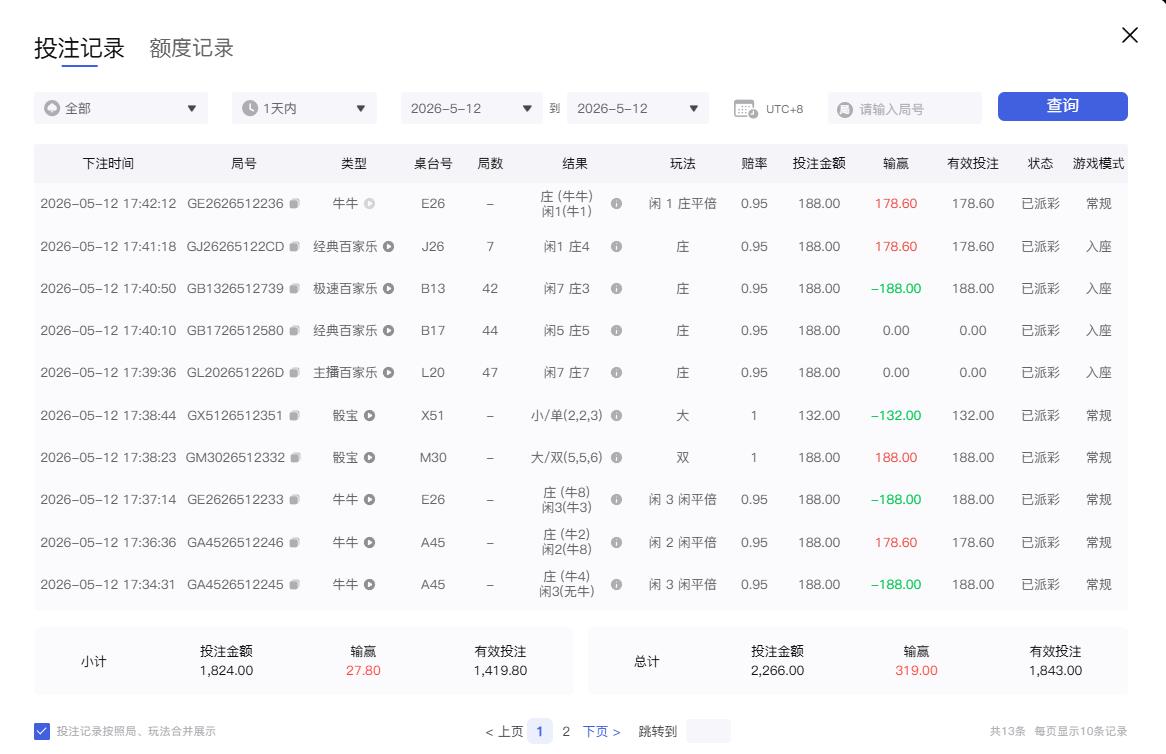Click the 输赢 column header
Image resolution: width=1166 pixels, height=754 pixels.
(x=895, y=164)
